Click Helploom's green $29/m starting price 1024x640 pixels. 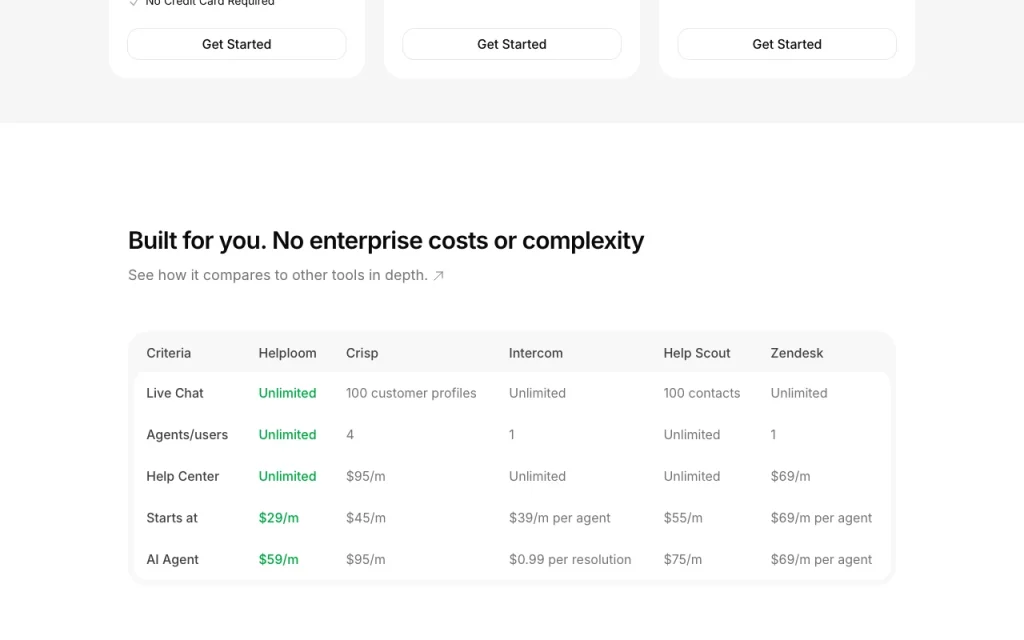pos(278,518)
